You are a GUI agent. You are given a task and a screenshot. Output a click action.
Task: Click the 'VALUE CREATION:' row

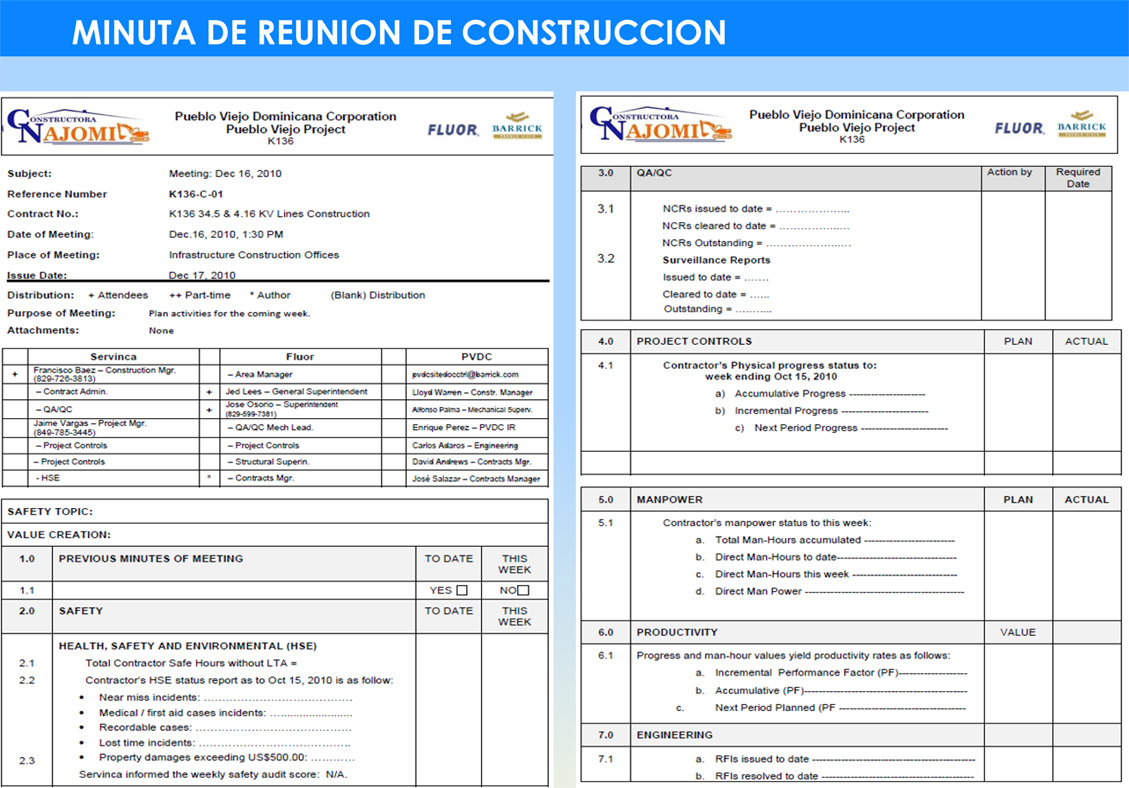click(275, 534)
